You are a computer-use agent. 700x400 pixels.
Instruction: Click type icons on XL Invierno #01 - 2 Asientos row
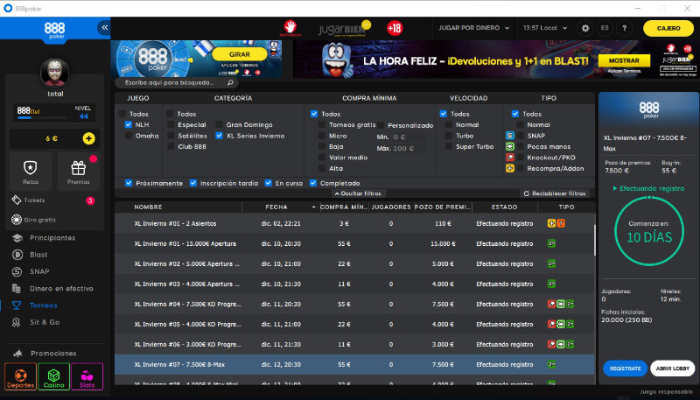(x=556, y=223)
